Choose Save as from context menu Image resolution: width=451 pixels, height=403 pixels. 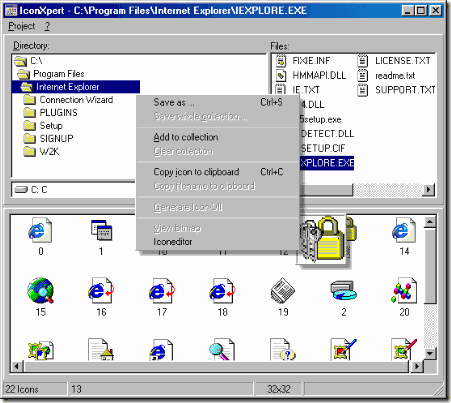click(218, 102)
